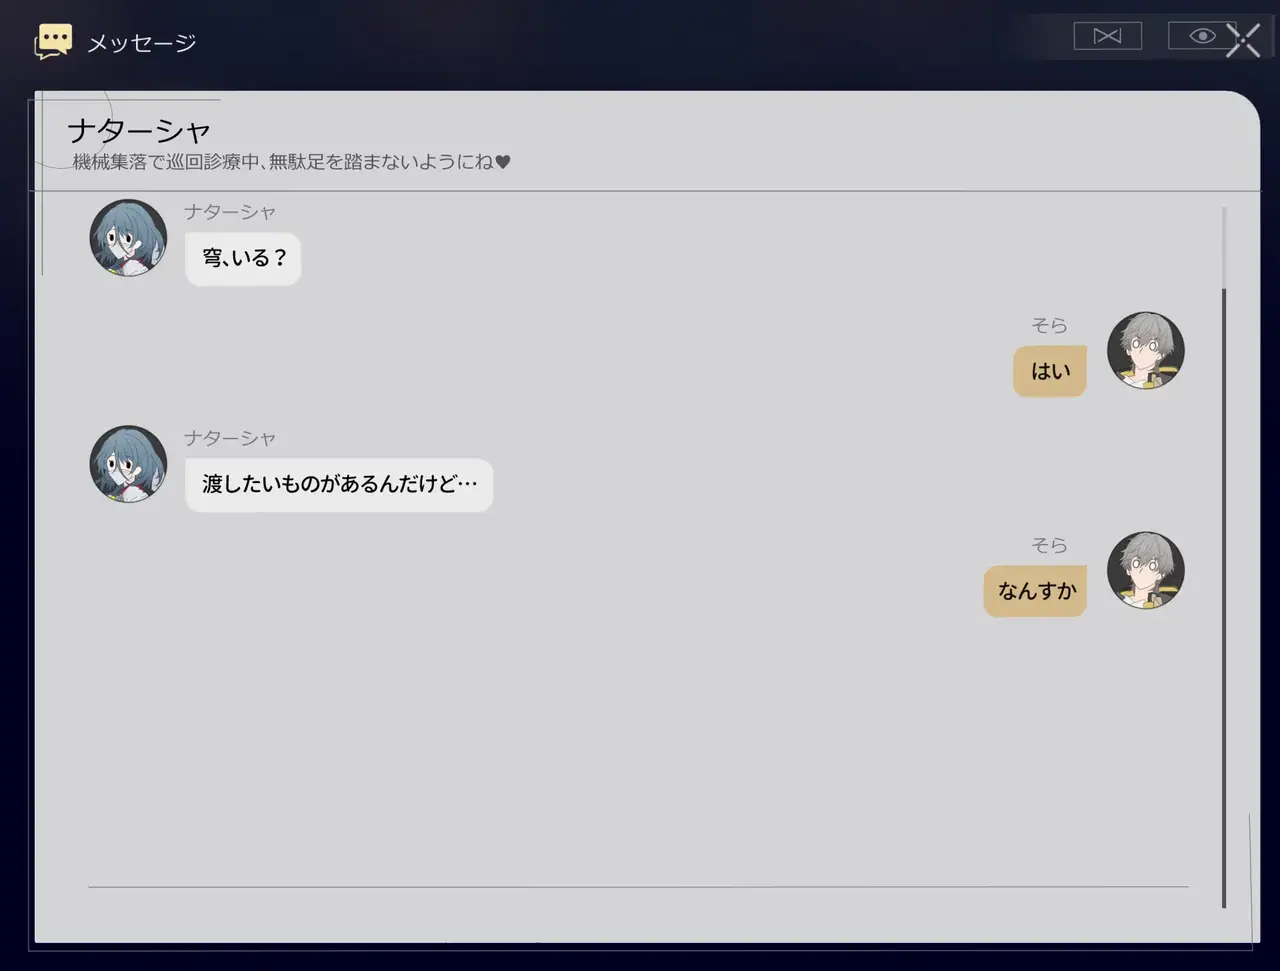The height and width of the screenshot is (971, 1280).
Task: Select the はい reply bubble
Action: point(1050,371)
